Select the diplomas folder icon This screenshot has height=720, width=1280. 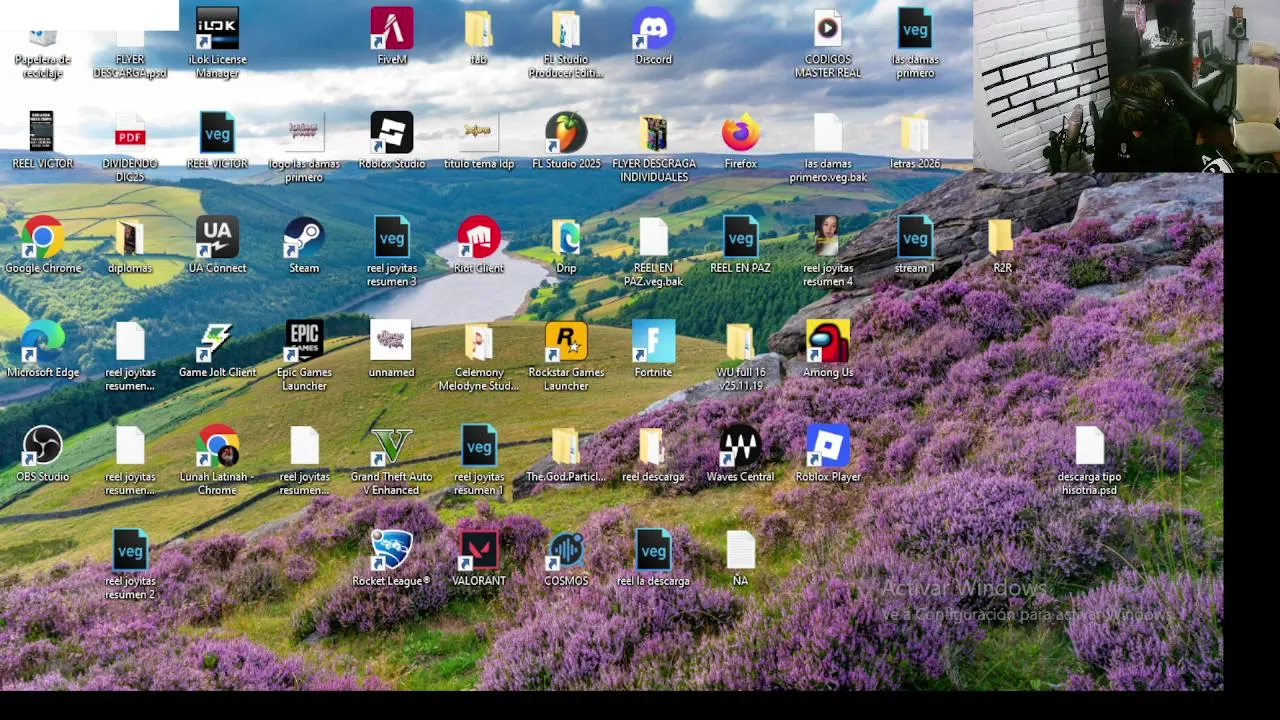(x=130, y=238)
